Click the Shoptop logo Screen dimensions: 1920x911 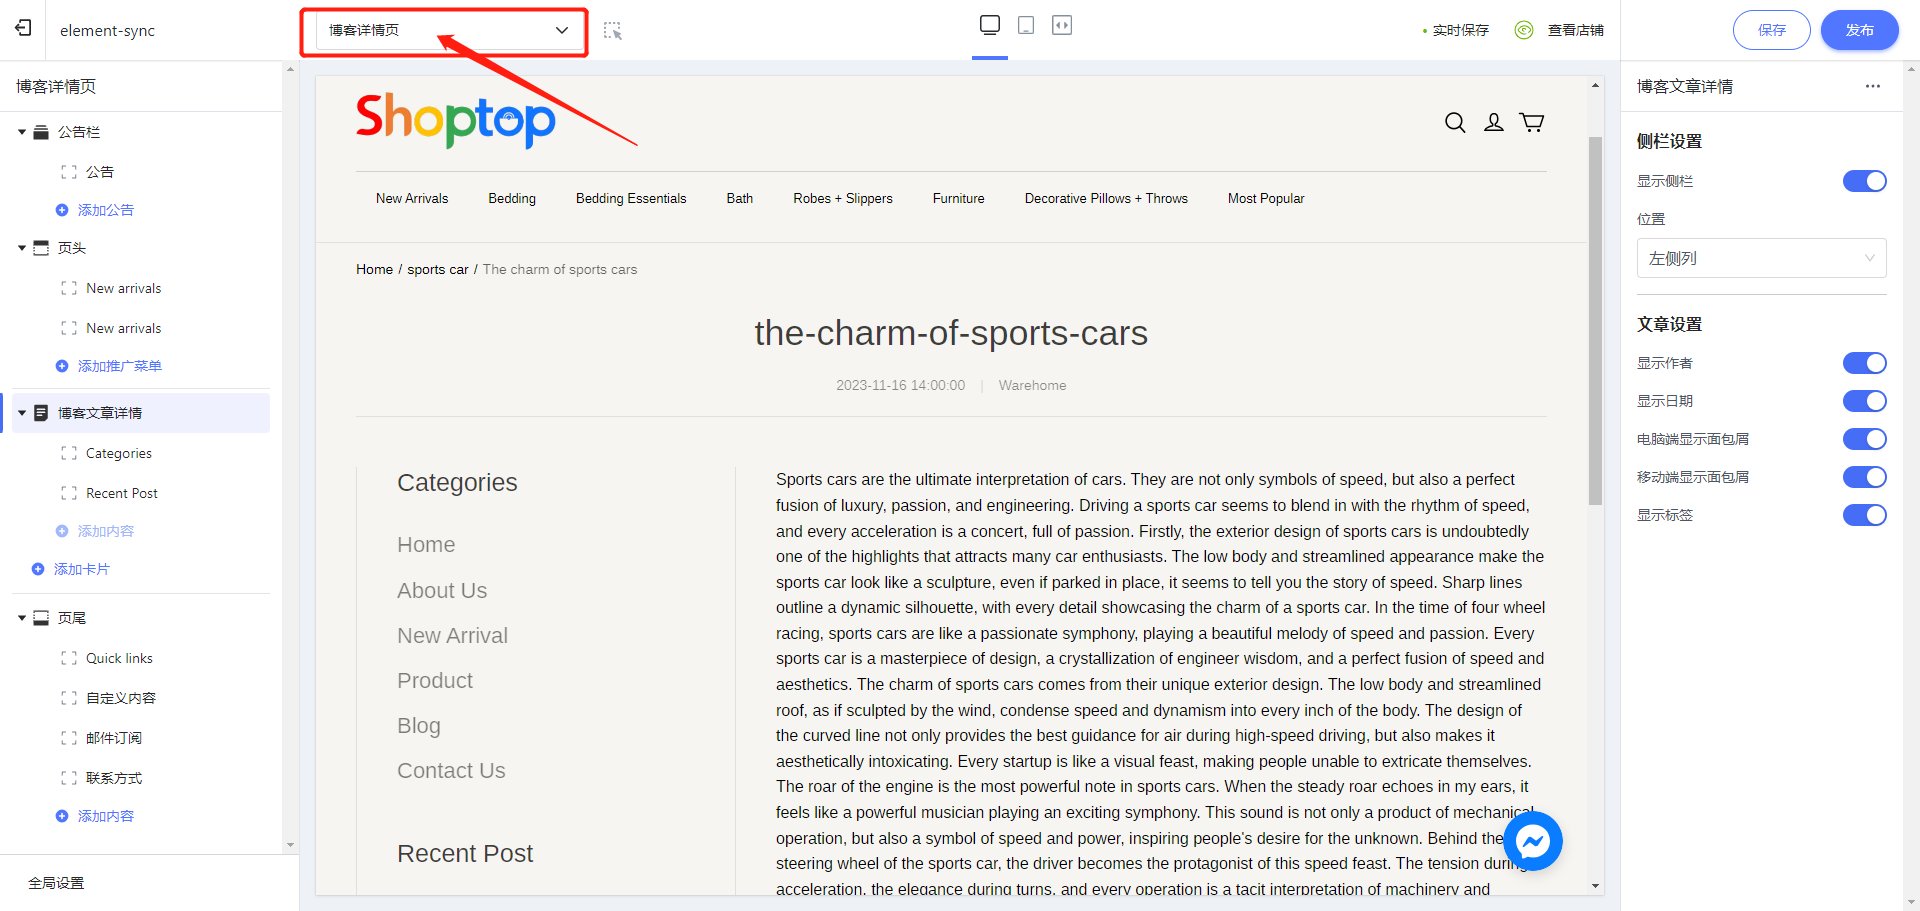pyautogui.click(x=455, y=119)
